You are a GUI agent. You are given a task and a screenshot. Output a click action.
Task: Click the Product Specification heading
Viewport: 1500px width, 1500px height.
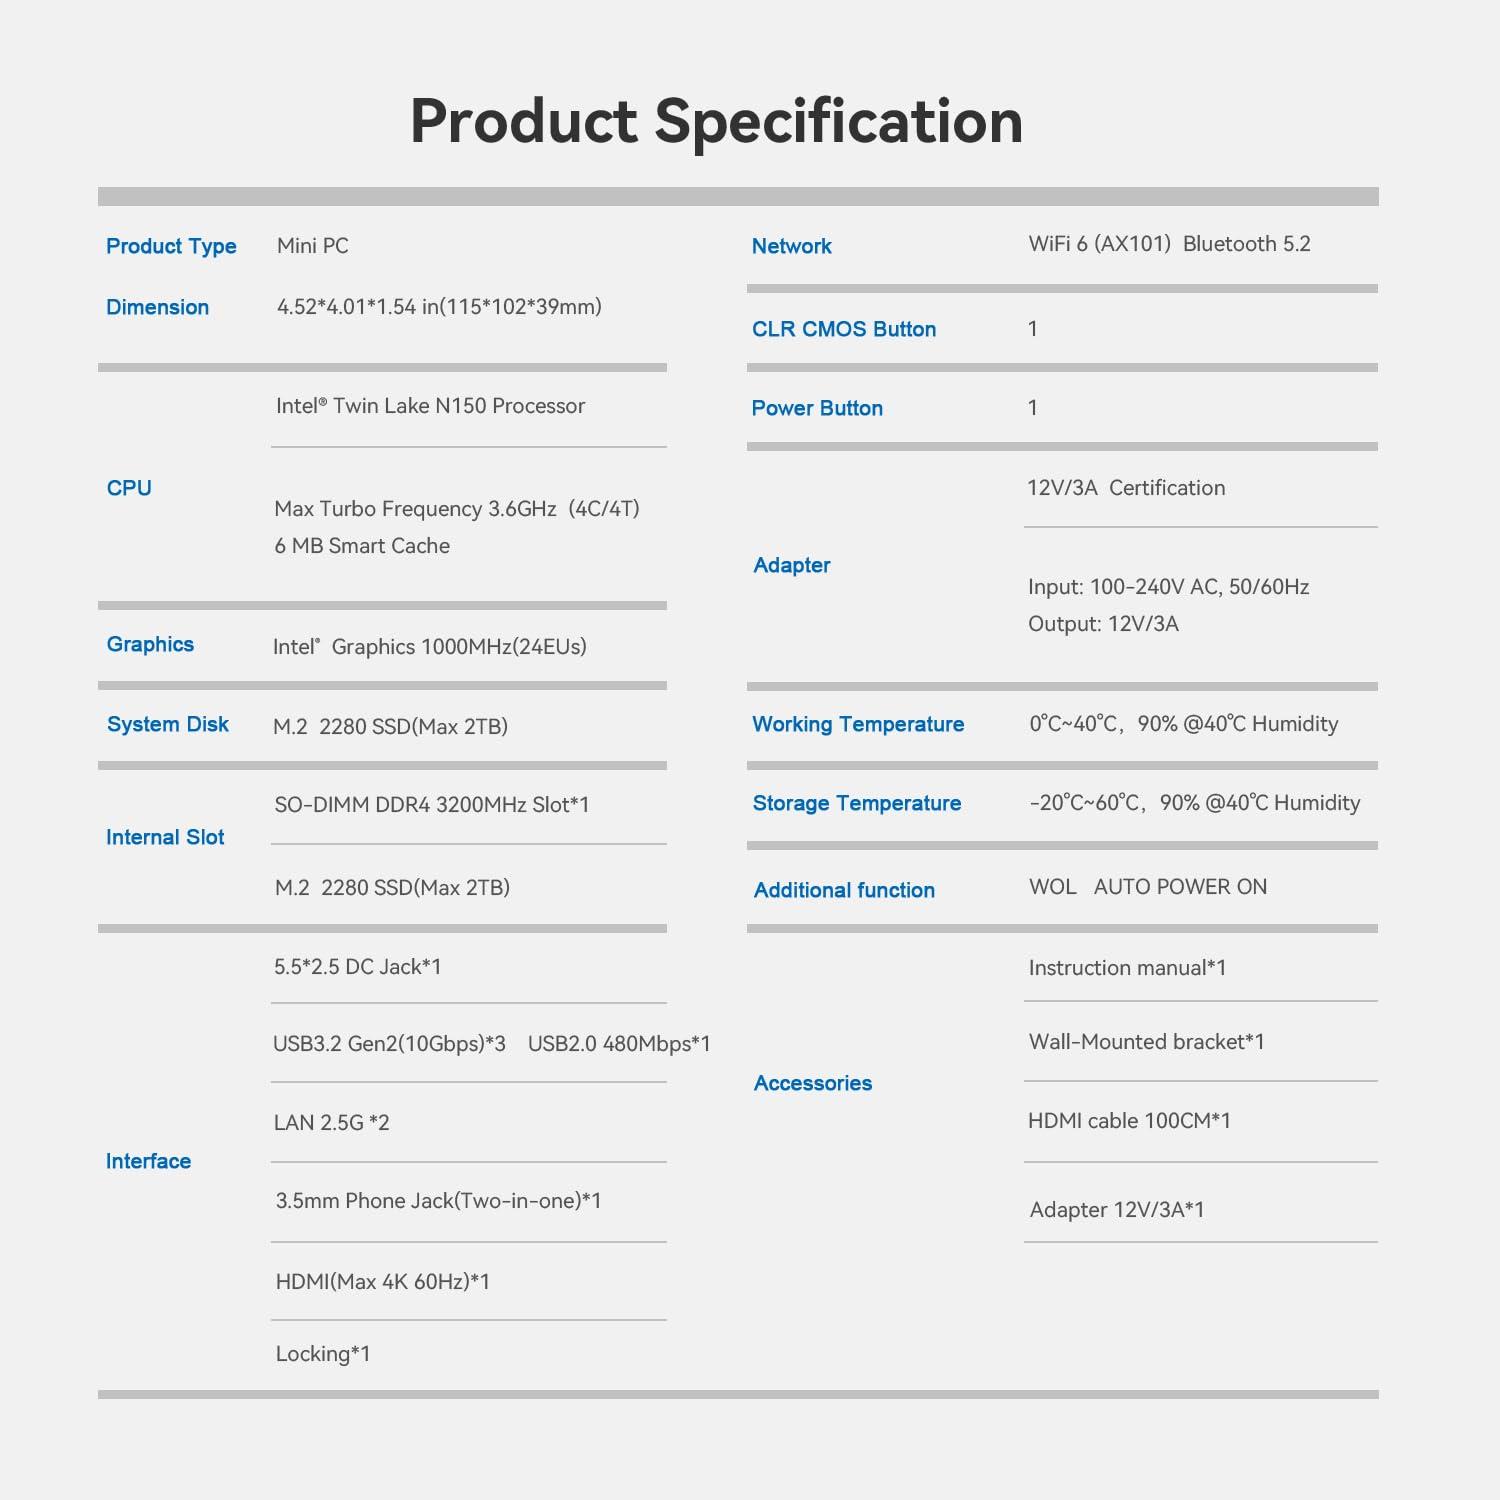(x=716, y=122)
